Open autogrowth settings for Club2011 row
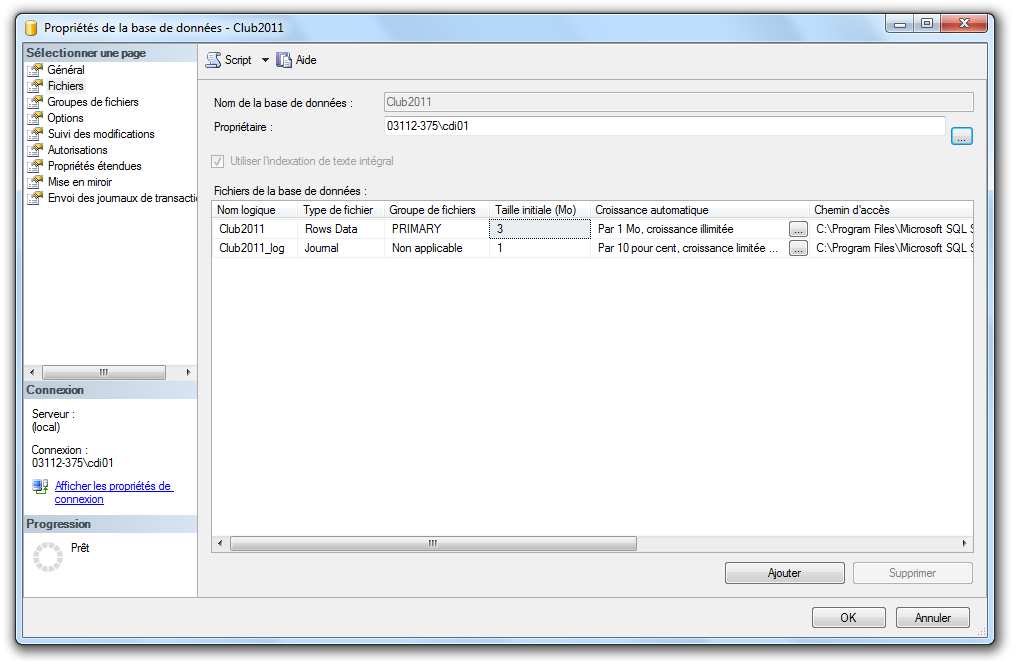 797,229
